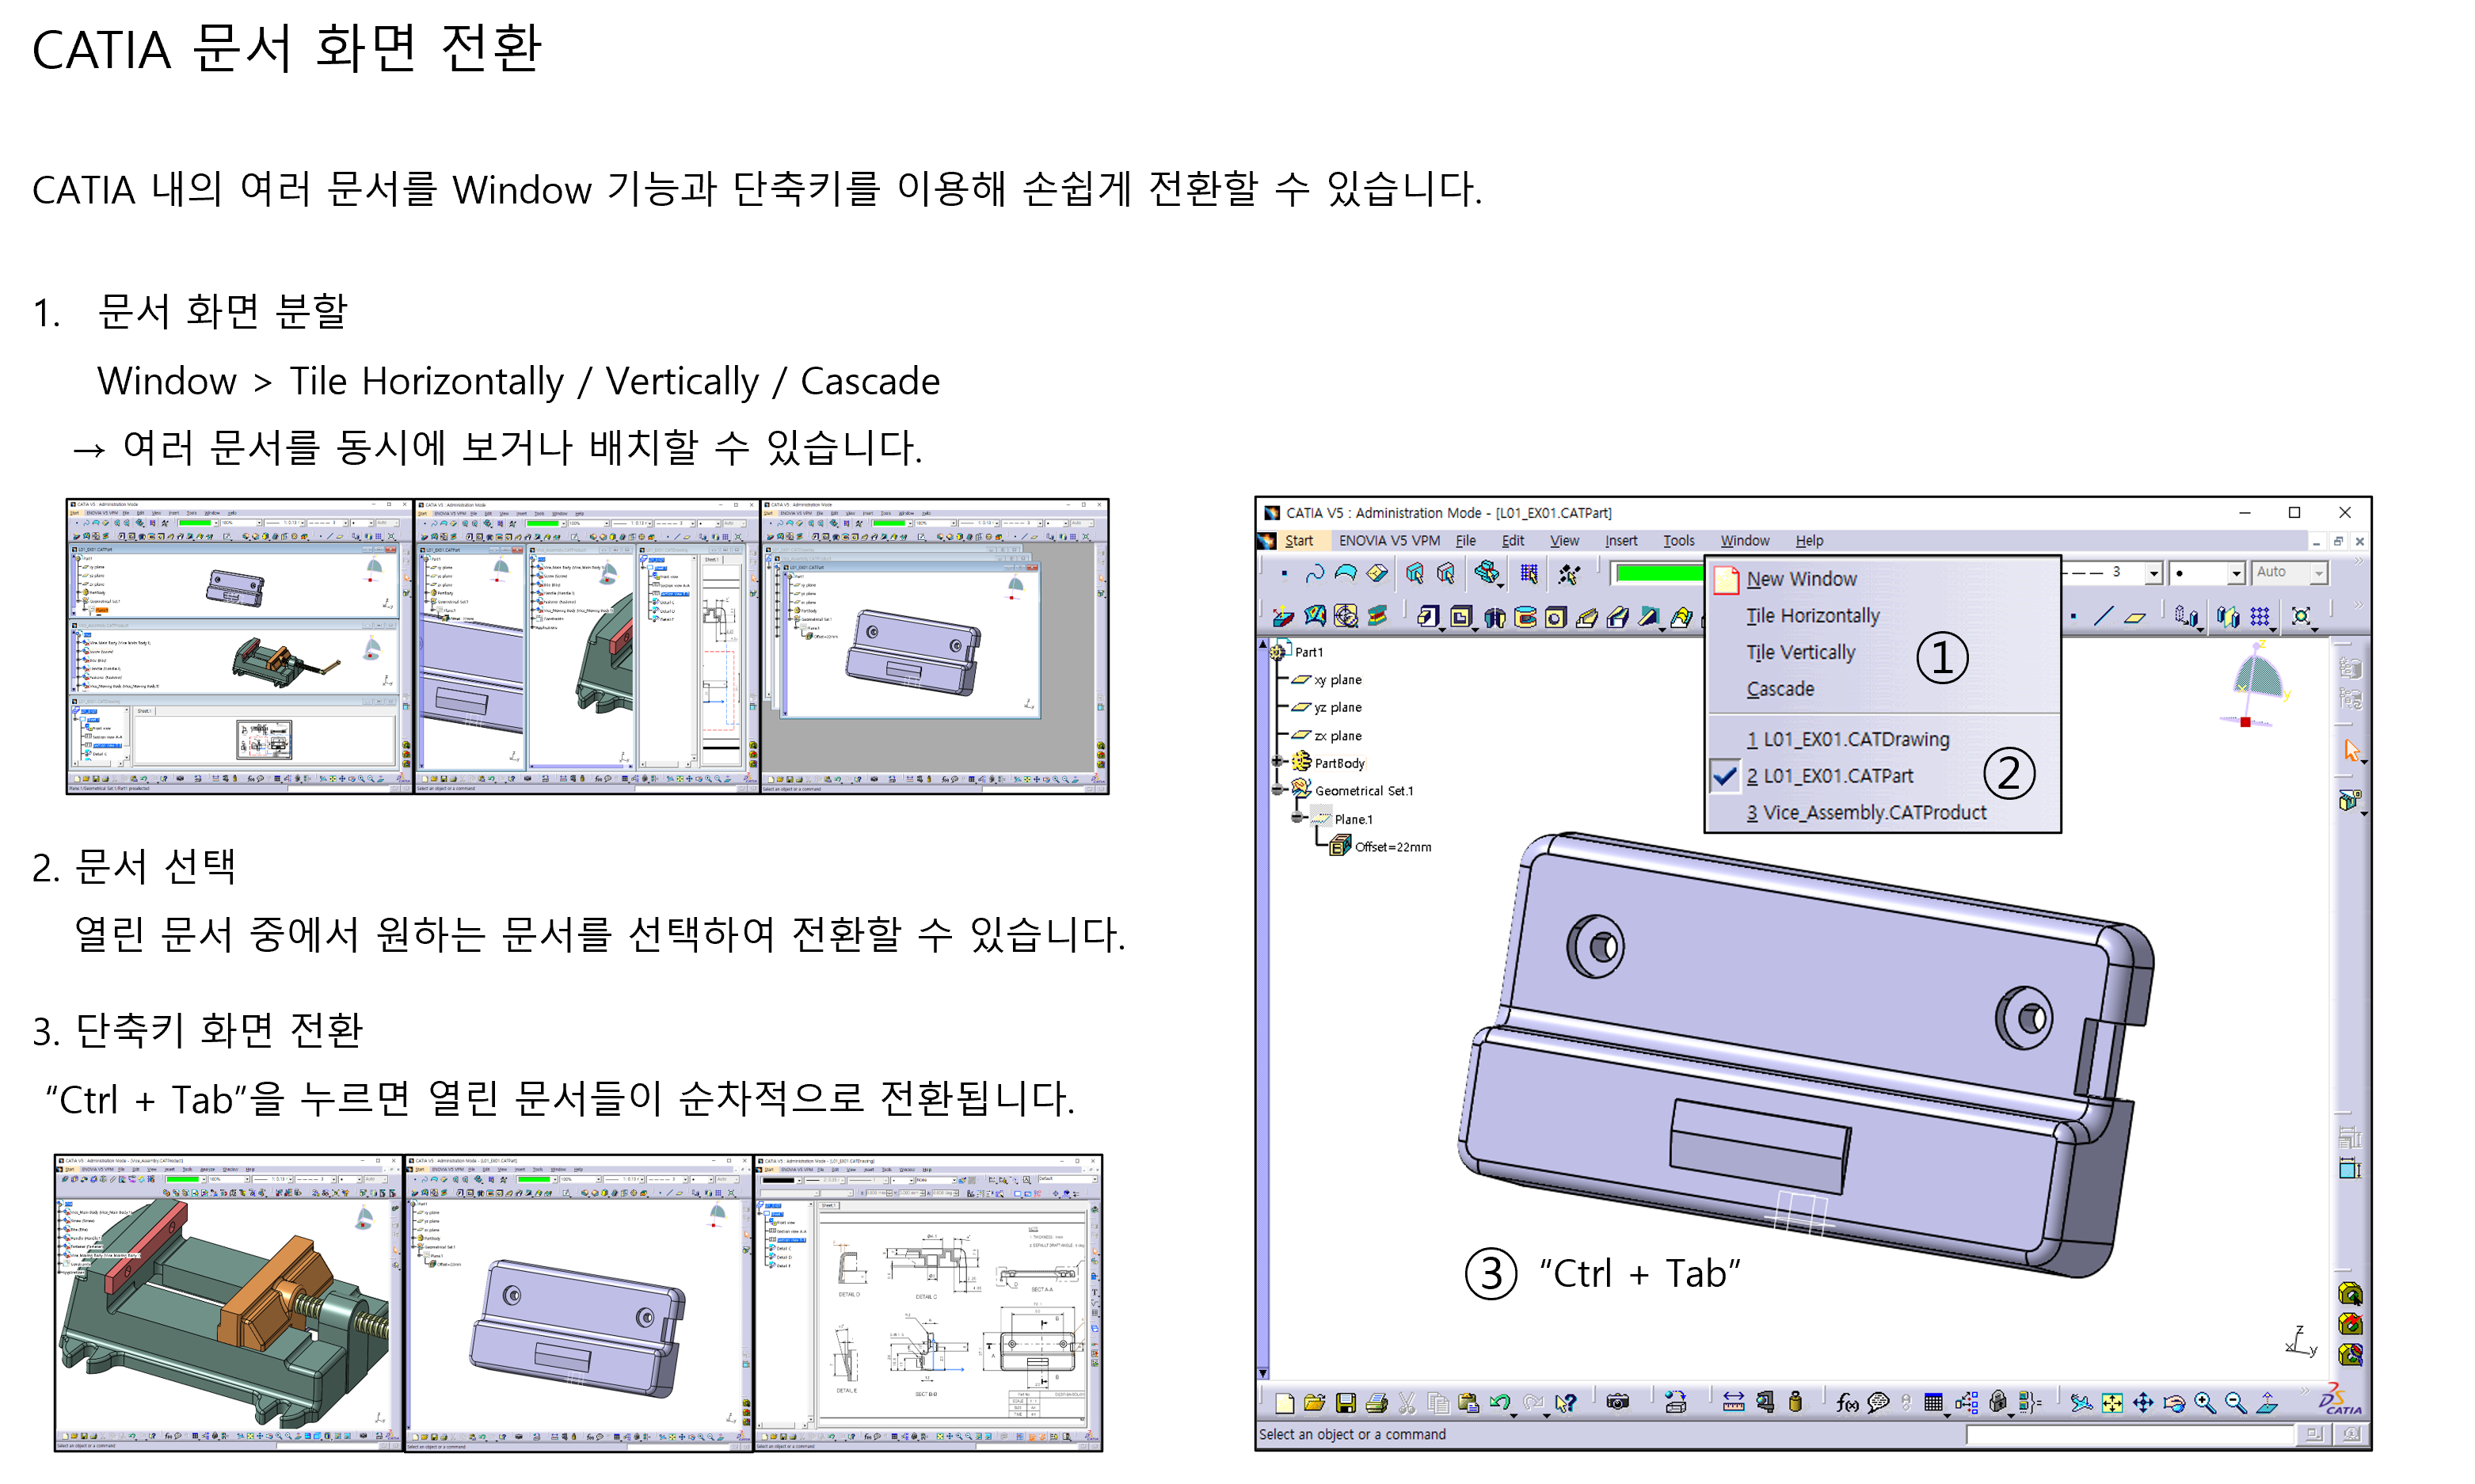Click the Zoom In magnifier icon
Screen dimensions: 2475x1484
[2204, 1403]
